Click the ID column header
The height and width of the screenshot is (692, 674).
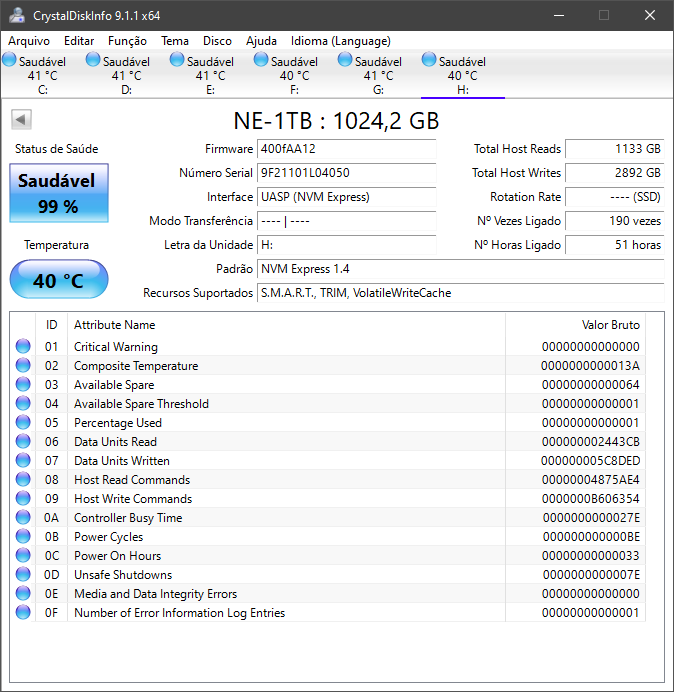51,325
